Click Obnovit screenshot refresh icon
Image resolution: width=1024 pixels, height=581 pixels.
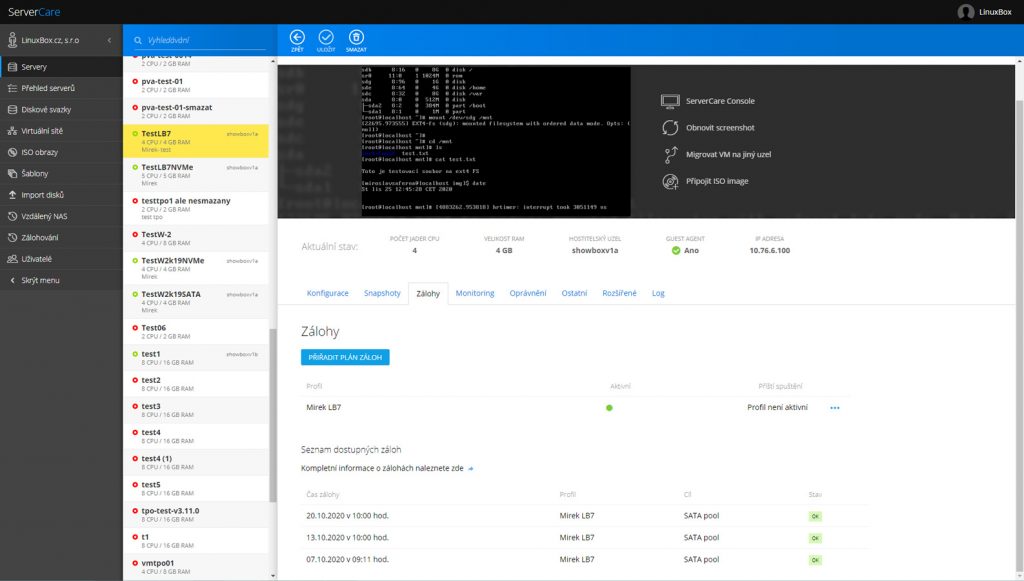click(670, 128)
